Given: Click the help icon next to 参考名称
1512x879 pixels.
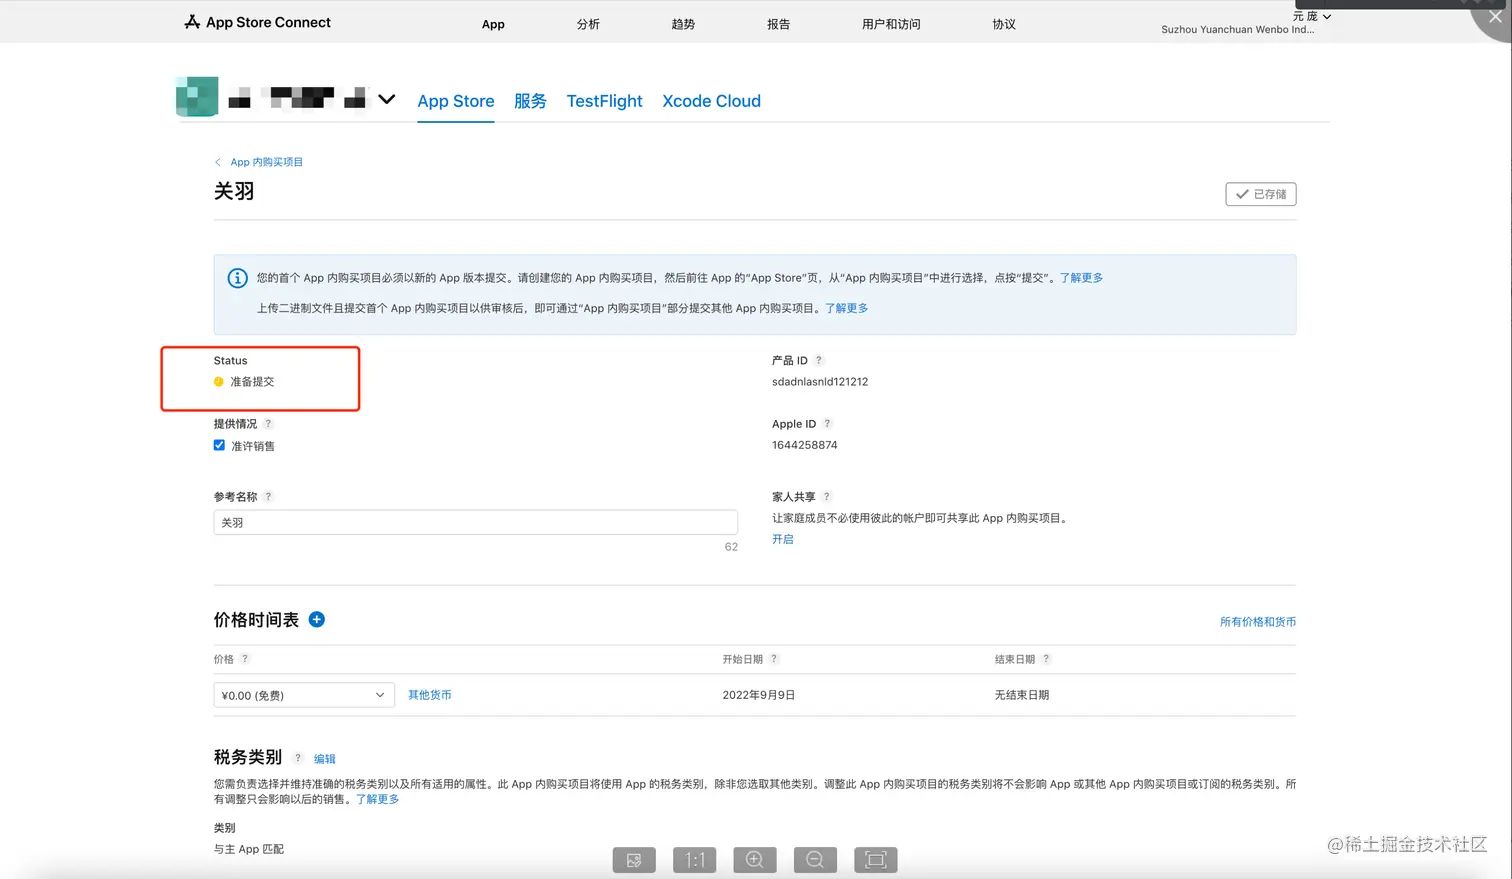Looking at the screenshot, I should pyautogui.click(x=268, y=497).
